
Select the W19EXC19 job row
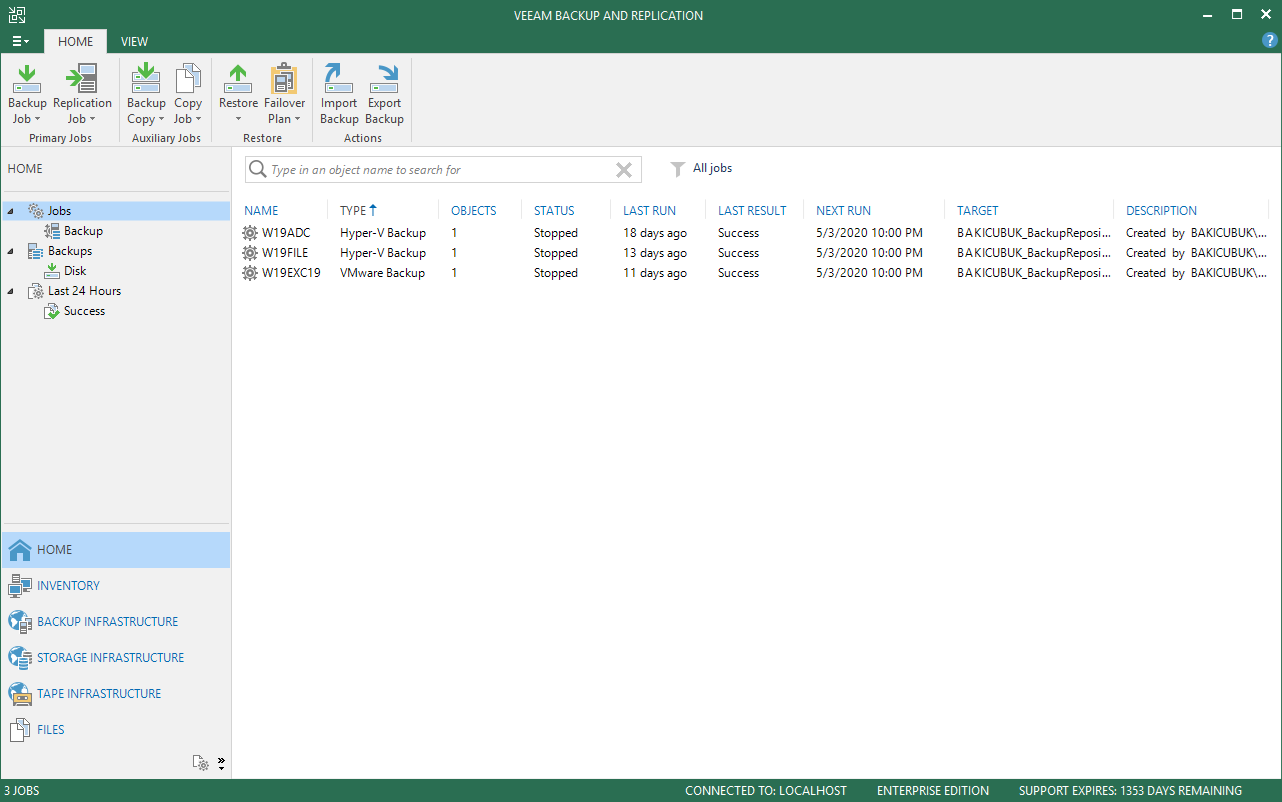pyautogui.click(x=757, y=273)
